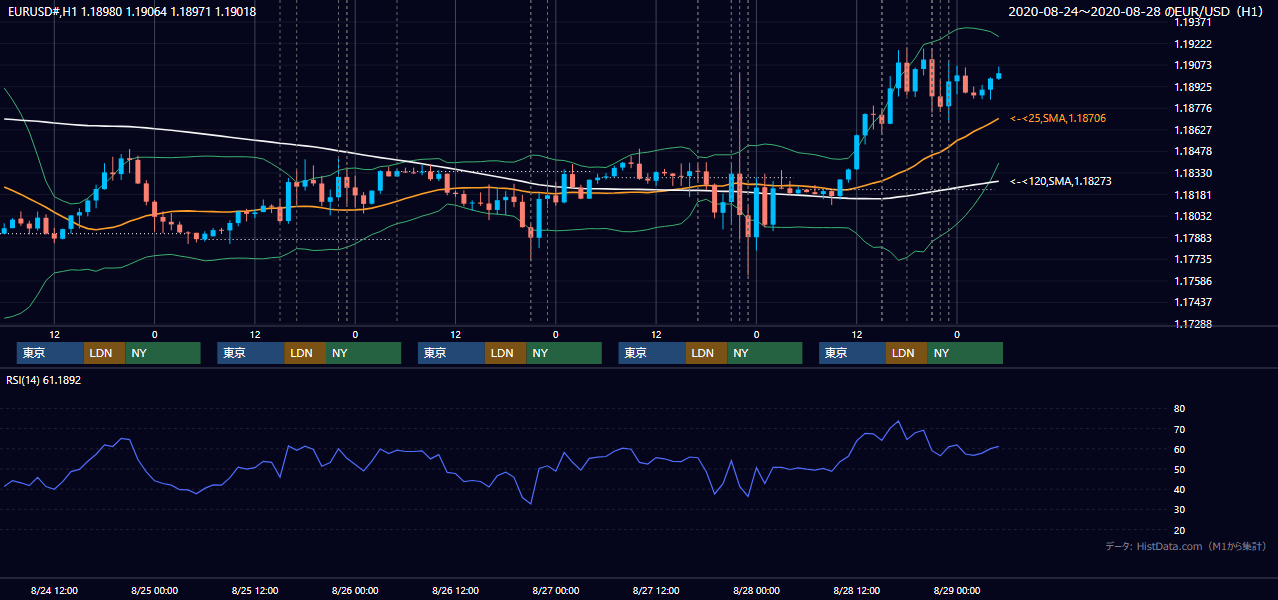The image size is (1278, 600).
Task: Click the 8/24 12:00 time axis label
Action: (x=54, y=591)
